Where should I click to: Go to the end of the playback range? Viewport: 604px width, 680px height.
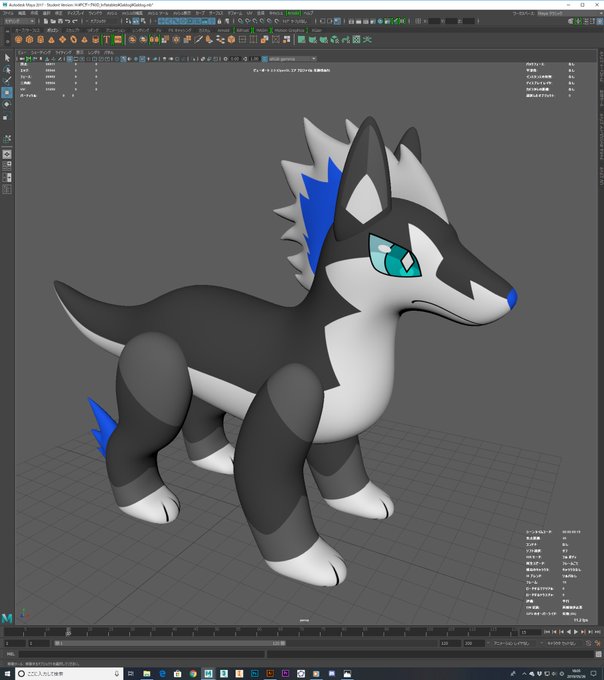tap(597, 632)
